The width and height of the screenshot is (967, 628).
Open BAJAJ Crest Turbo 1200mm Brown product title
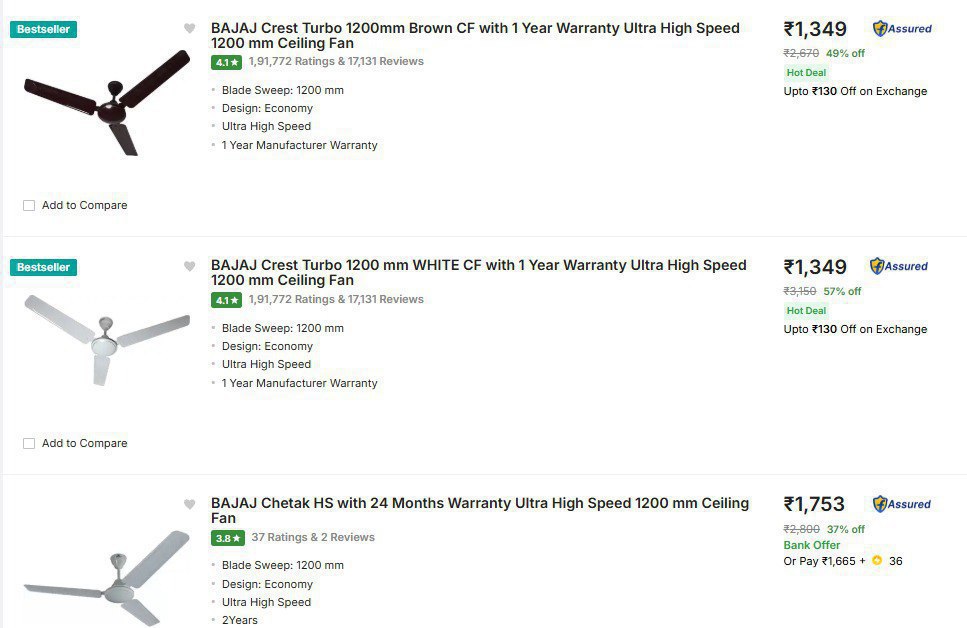click(475, 36)
